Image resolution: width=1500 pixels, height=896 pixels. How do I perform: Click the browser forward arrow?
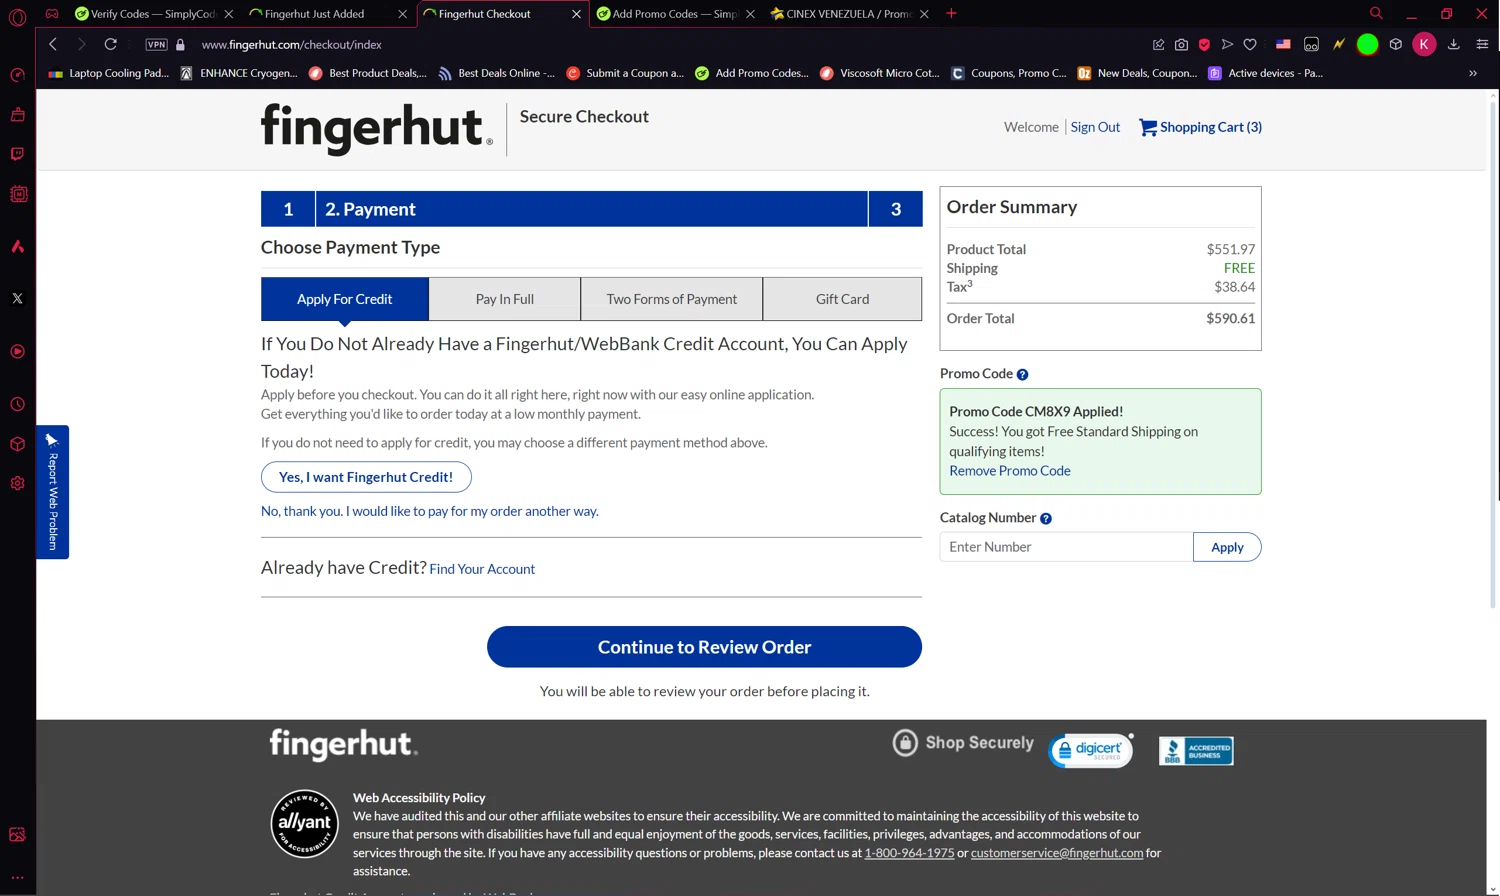pyautogui.click(x=81, y=44)
